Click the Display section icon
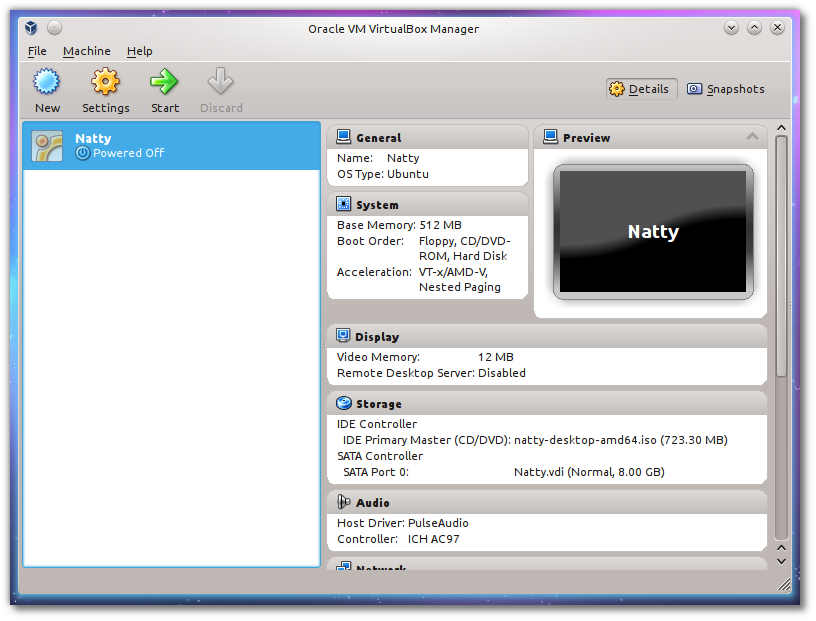Image resolution: width=816 pixels, height=621 pixels. click(x=344, y=336)
